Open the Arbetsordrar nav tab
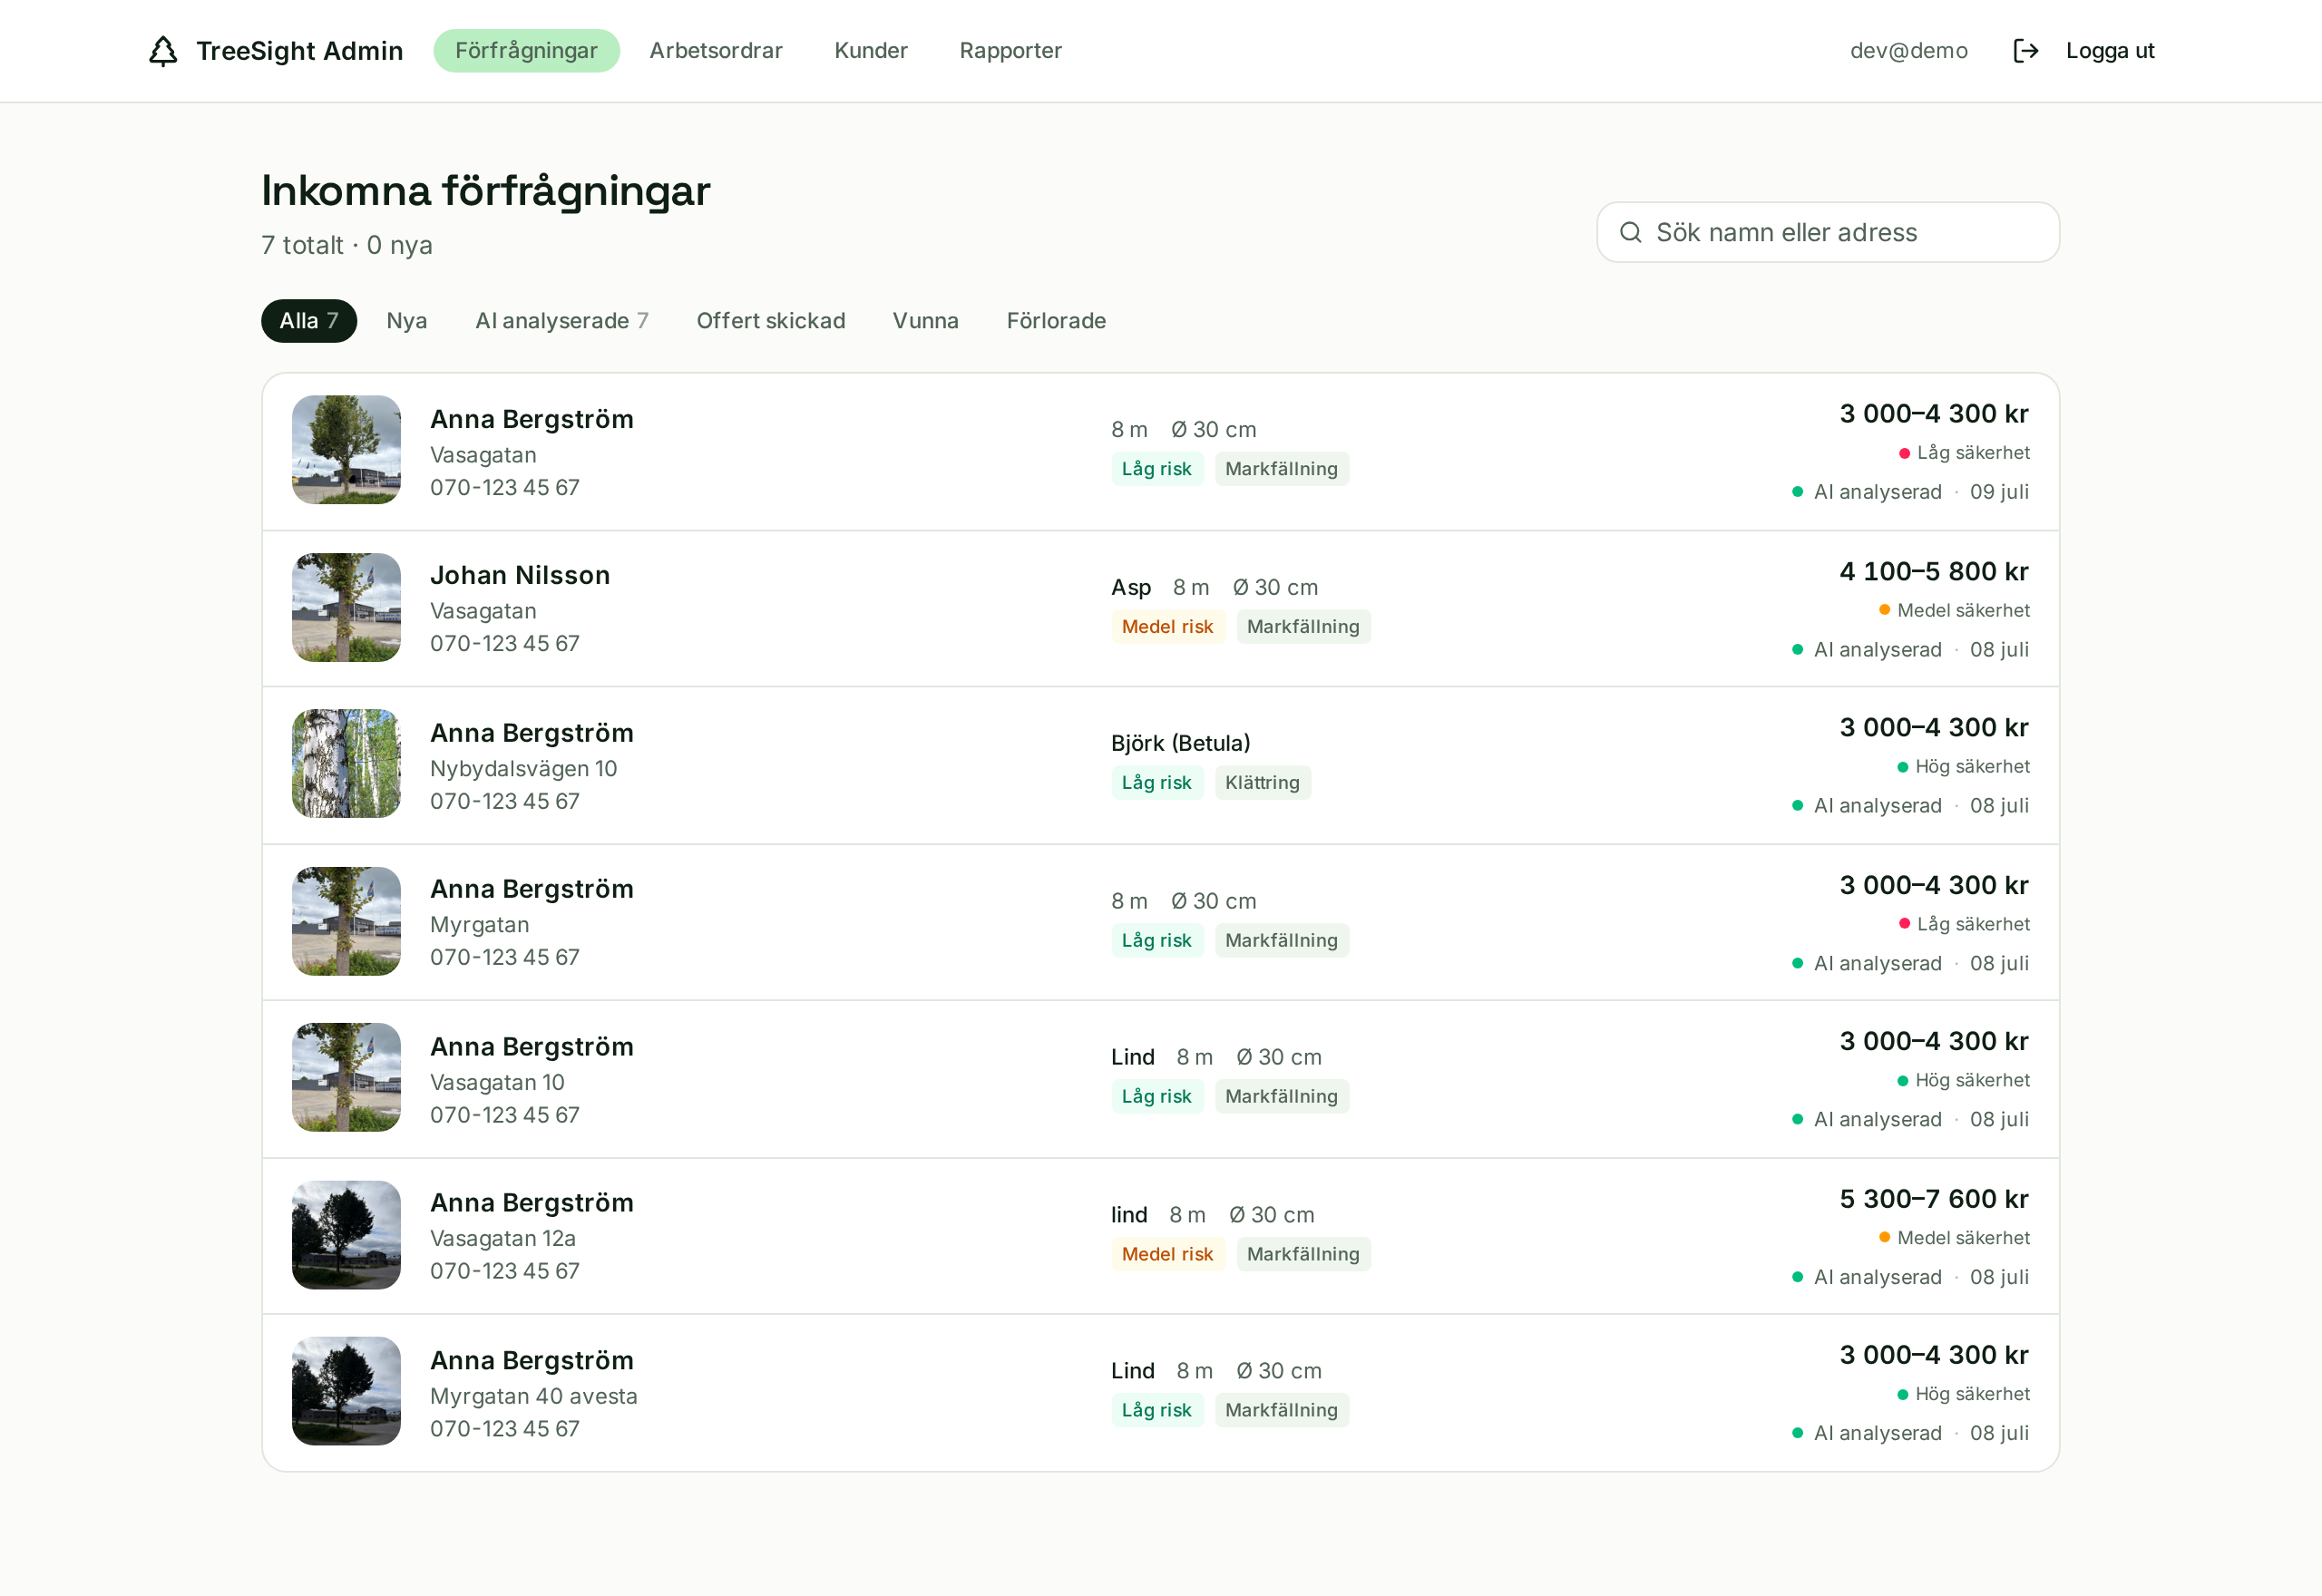 [716, 51]
